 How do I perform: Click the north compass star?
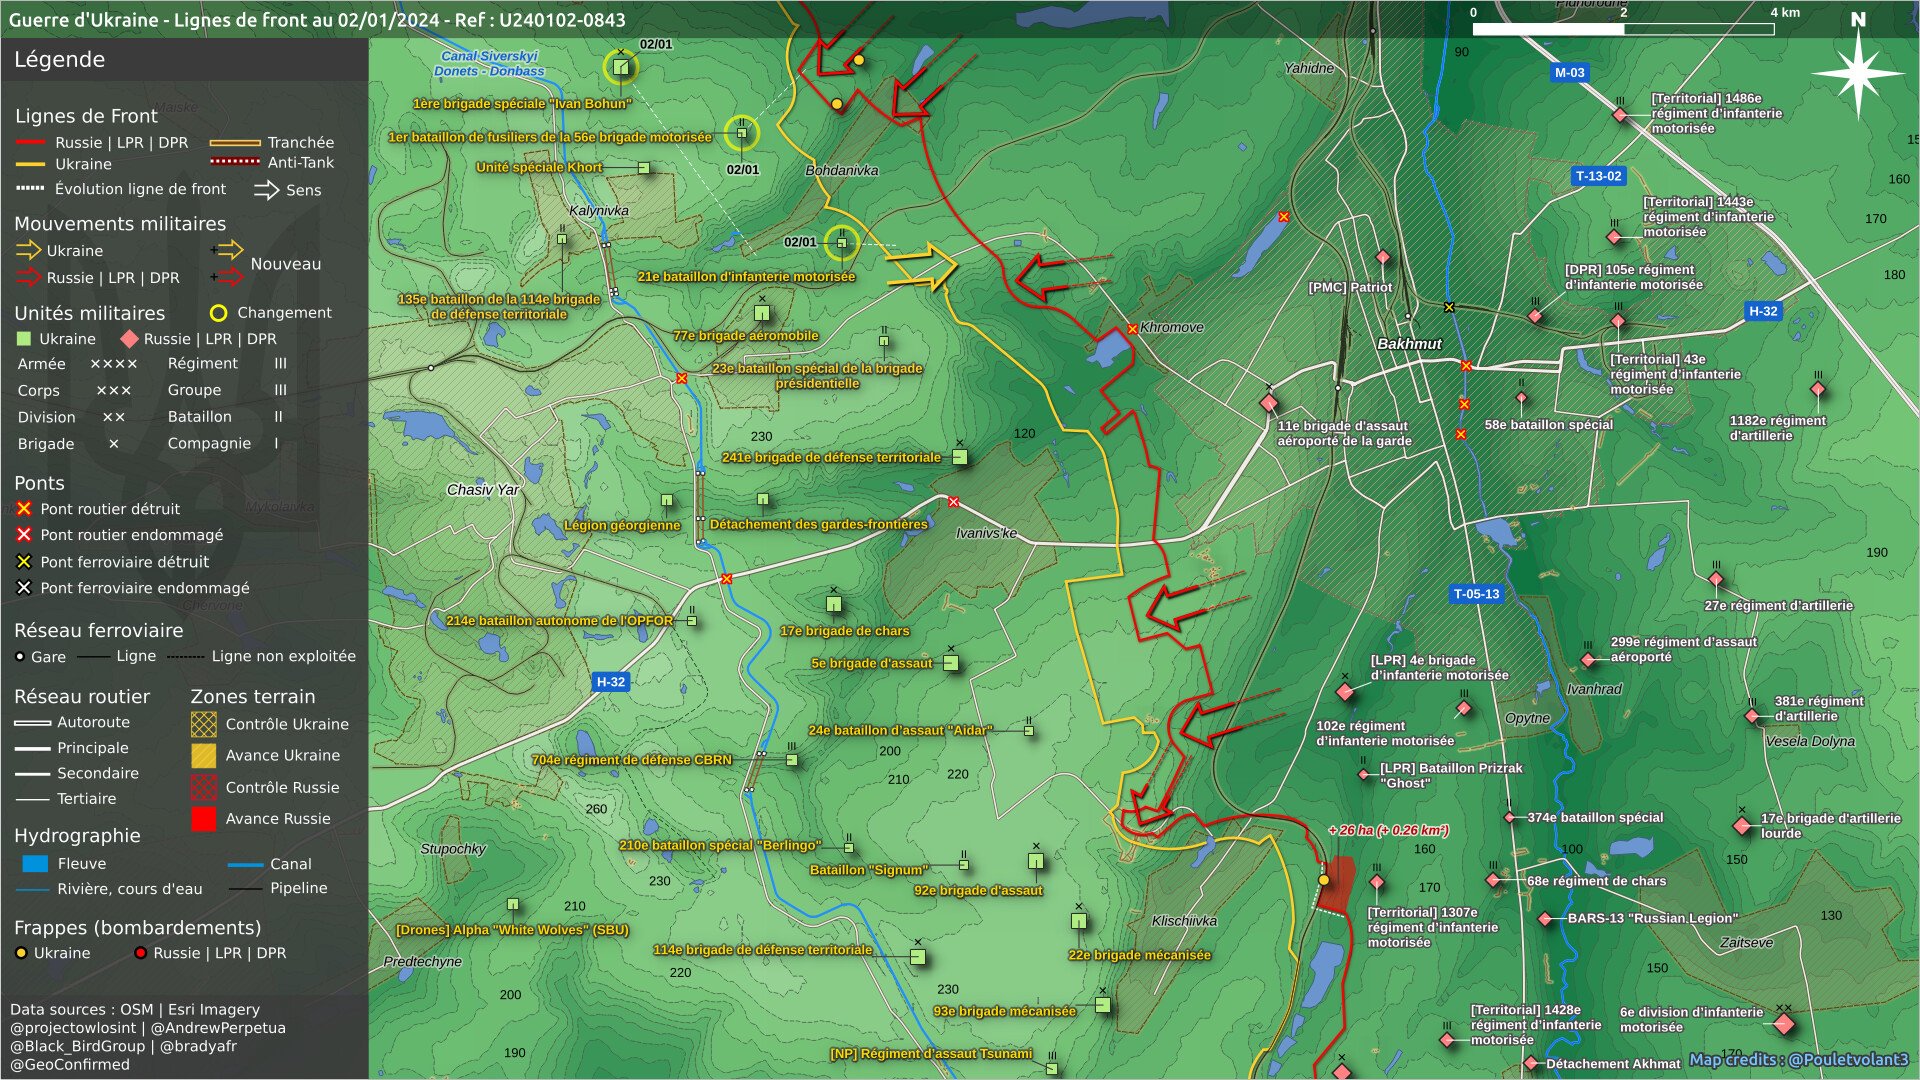[x=1858, y=73]
